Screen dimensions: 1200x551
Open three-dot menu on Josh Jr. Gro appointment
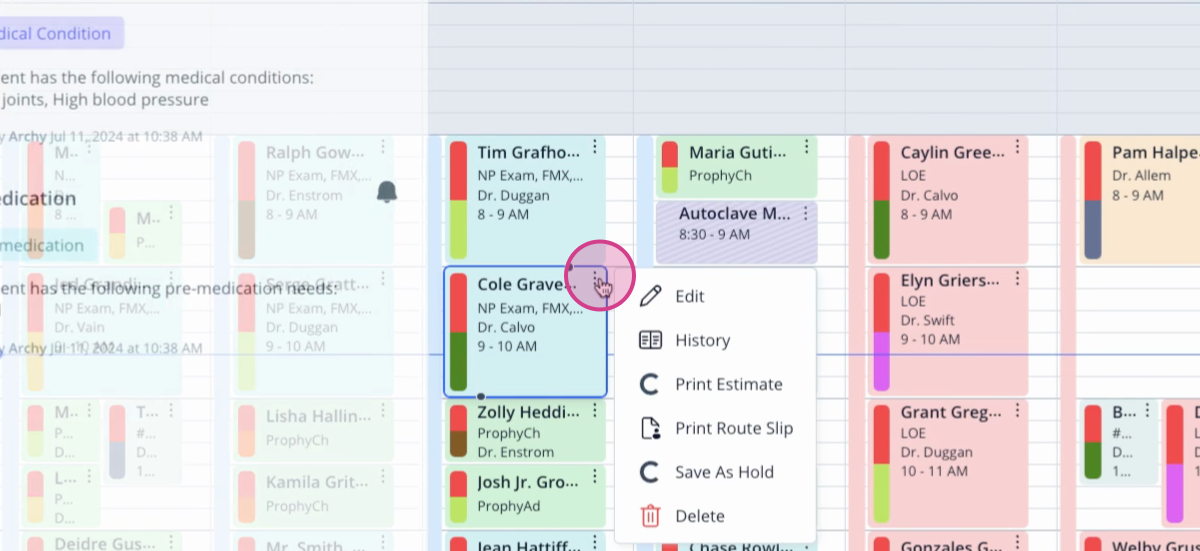595,477
